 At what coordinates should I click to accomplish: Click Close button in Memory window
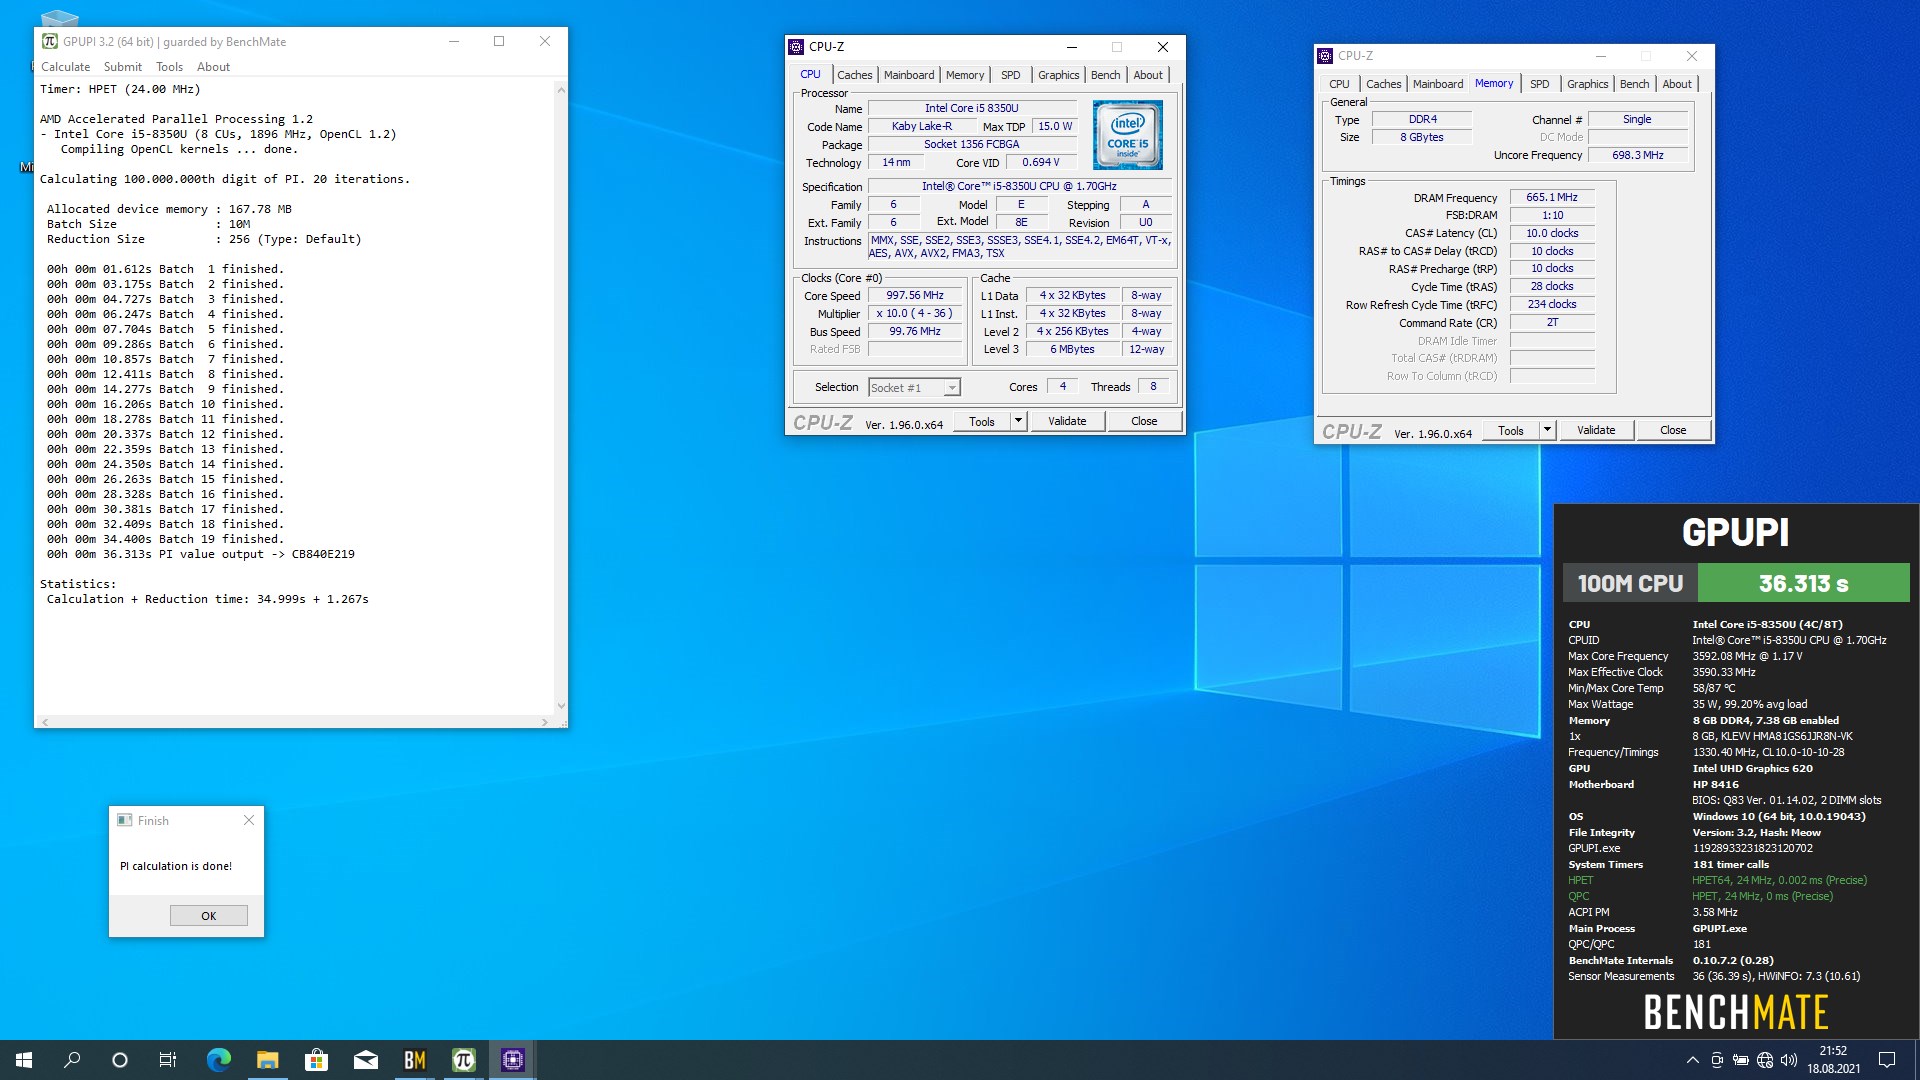point(1673,430)
